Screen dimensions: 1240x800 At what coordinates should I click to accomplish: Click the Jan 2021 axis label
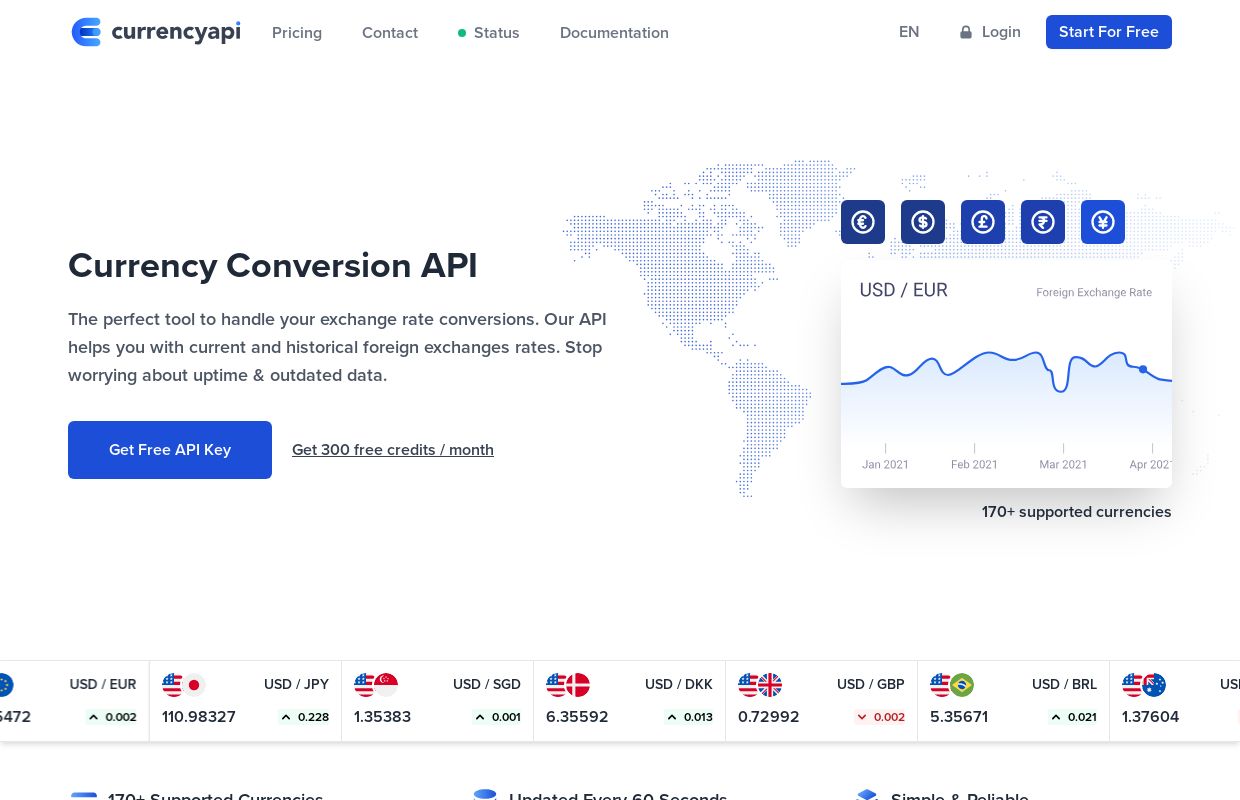coord(886,465)
